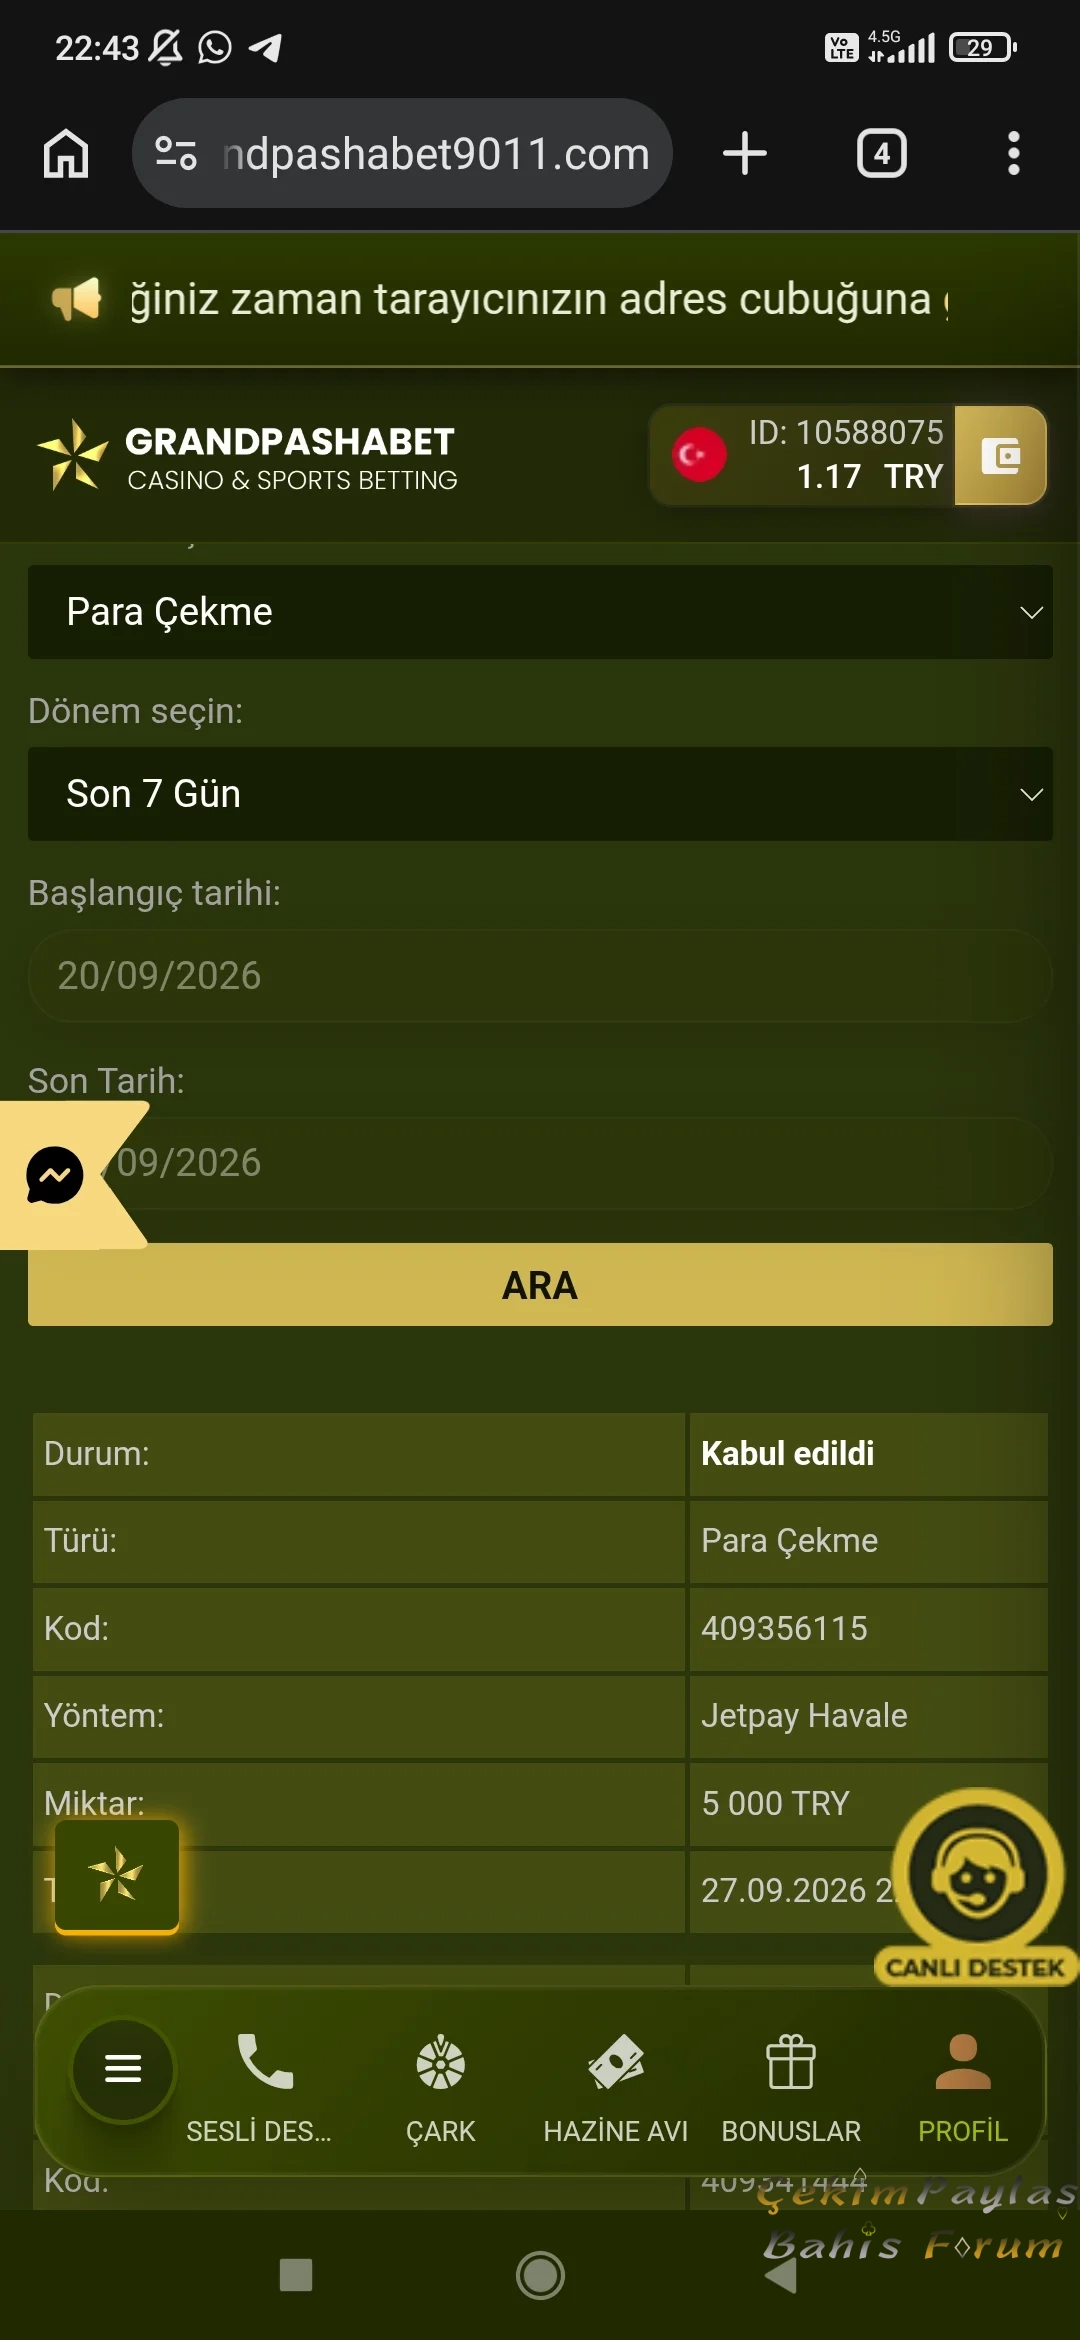
Task: Go to the Profil tab
Action: (x=963, y=2088)
